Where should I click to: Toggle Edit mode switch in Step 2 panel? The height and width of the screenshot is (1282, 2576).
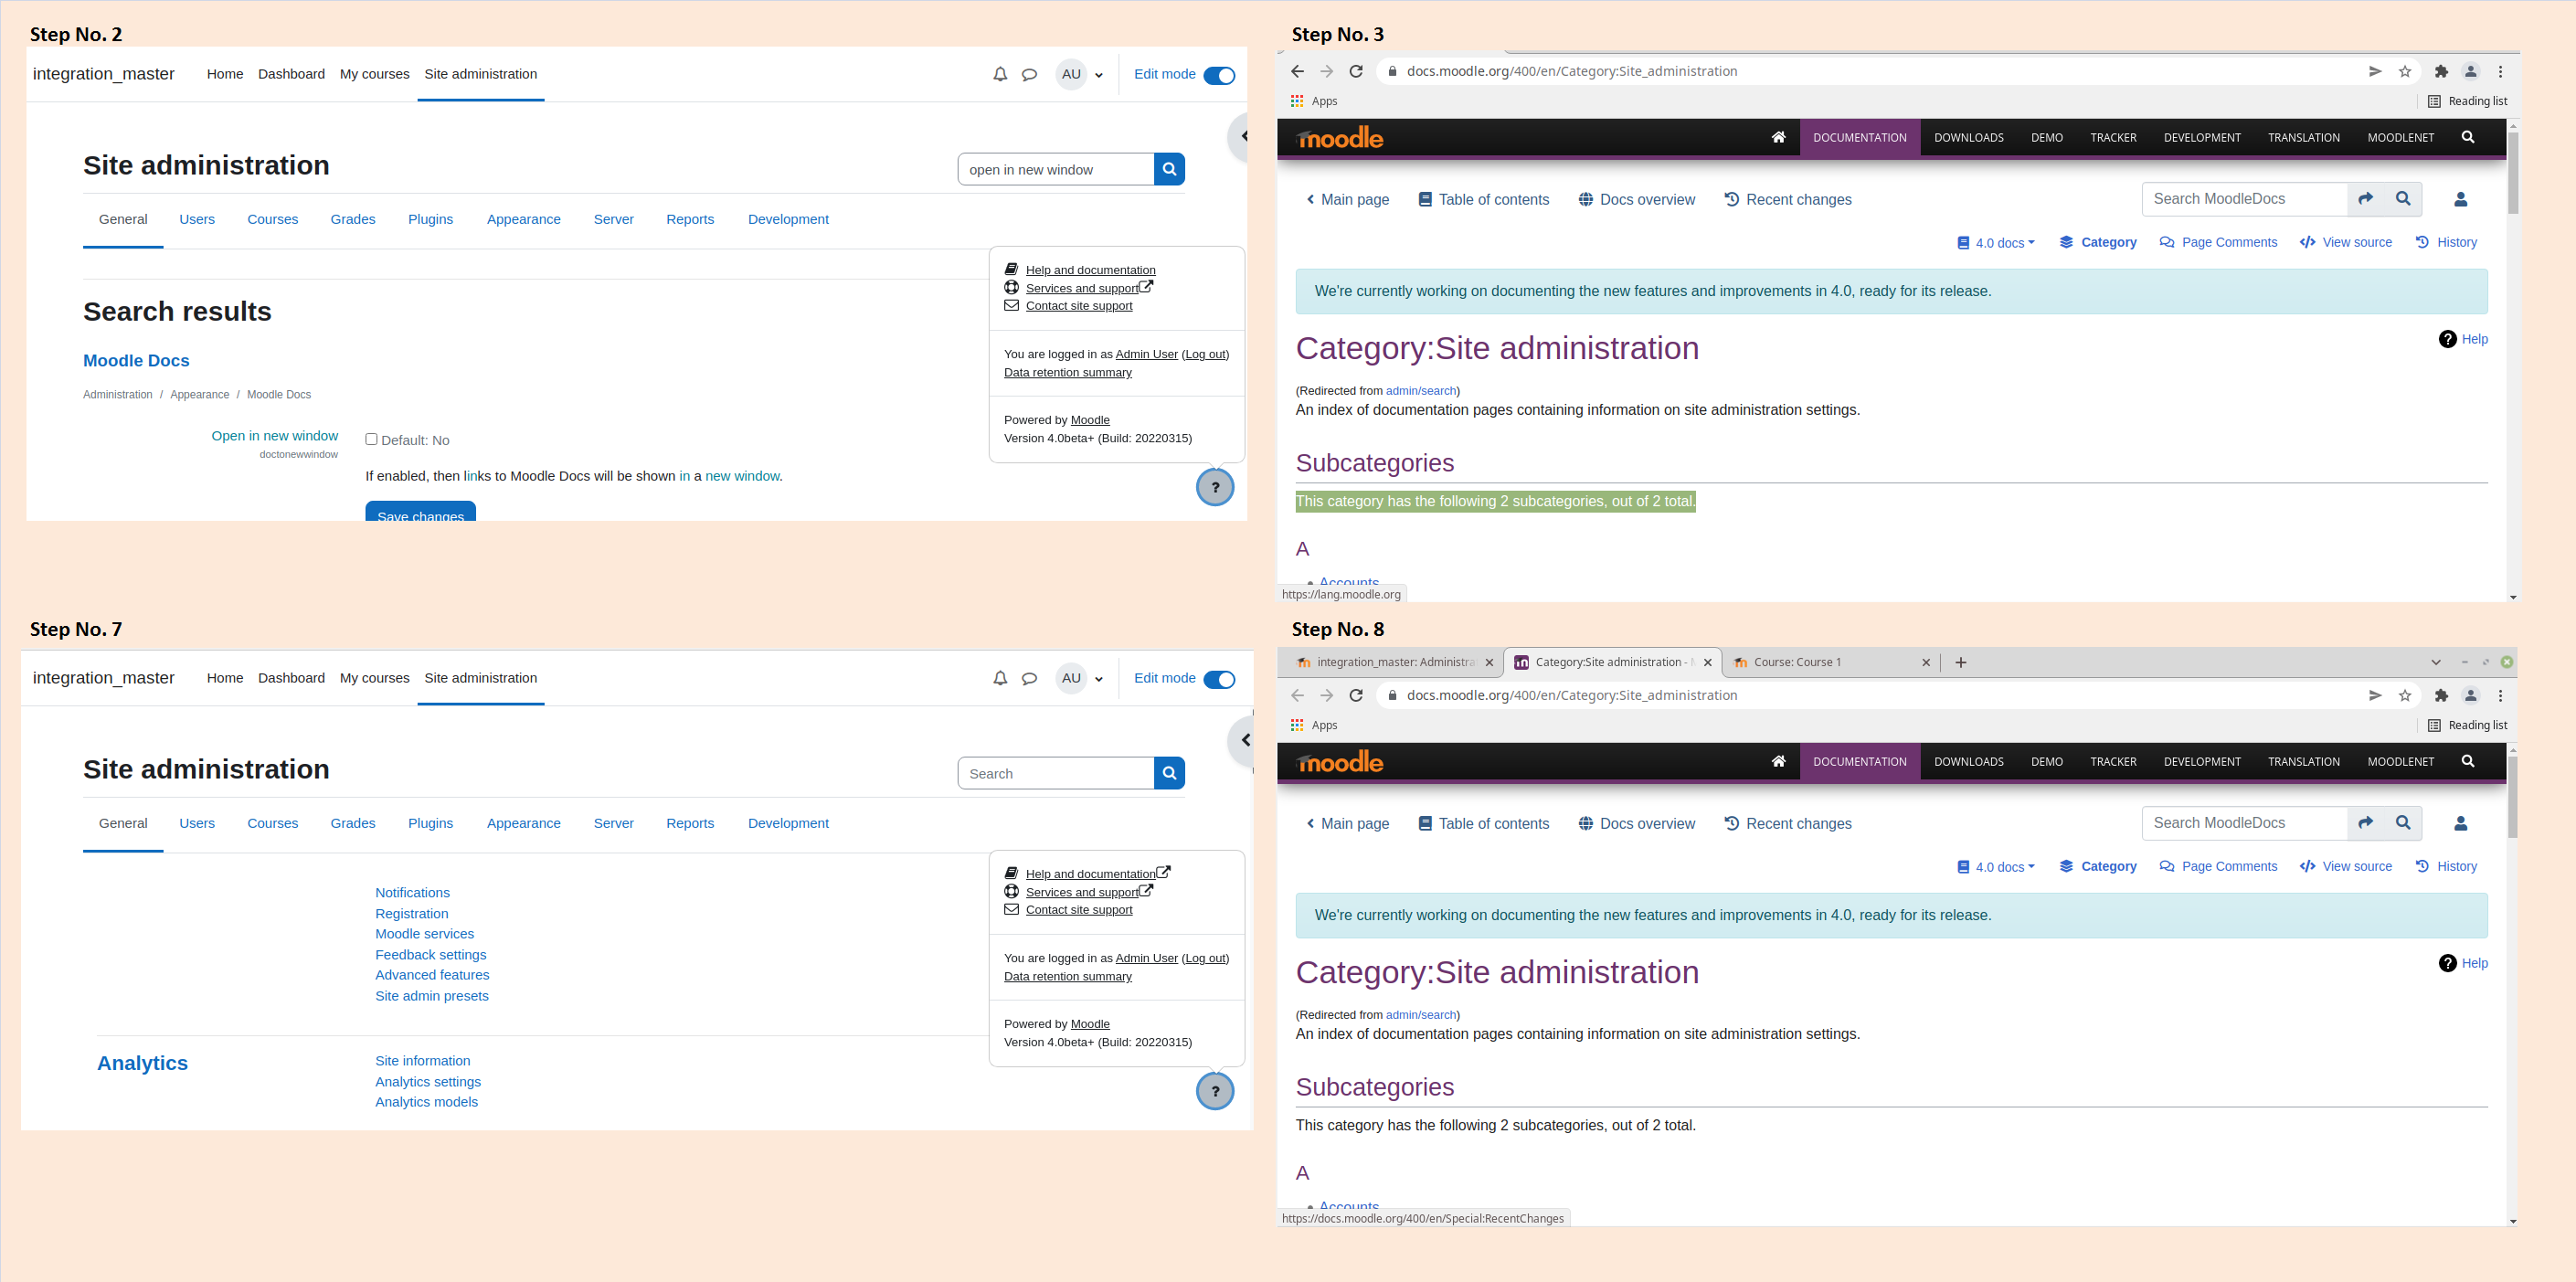[1219, 75]
